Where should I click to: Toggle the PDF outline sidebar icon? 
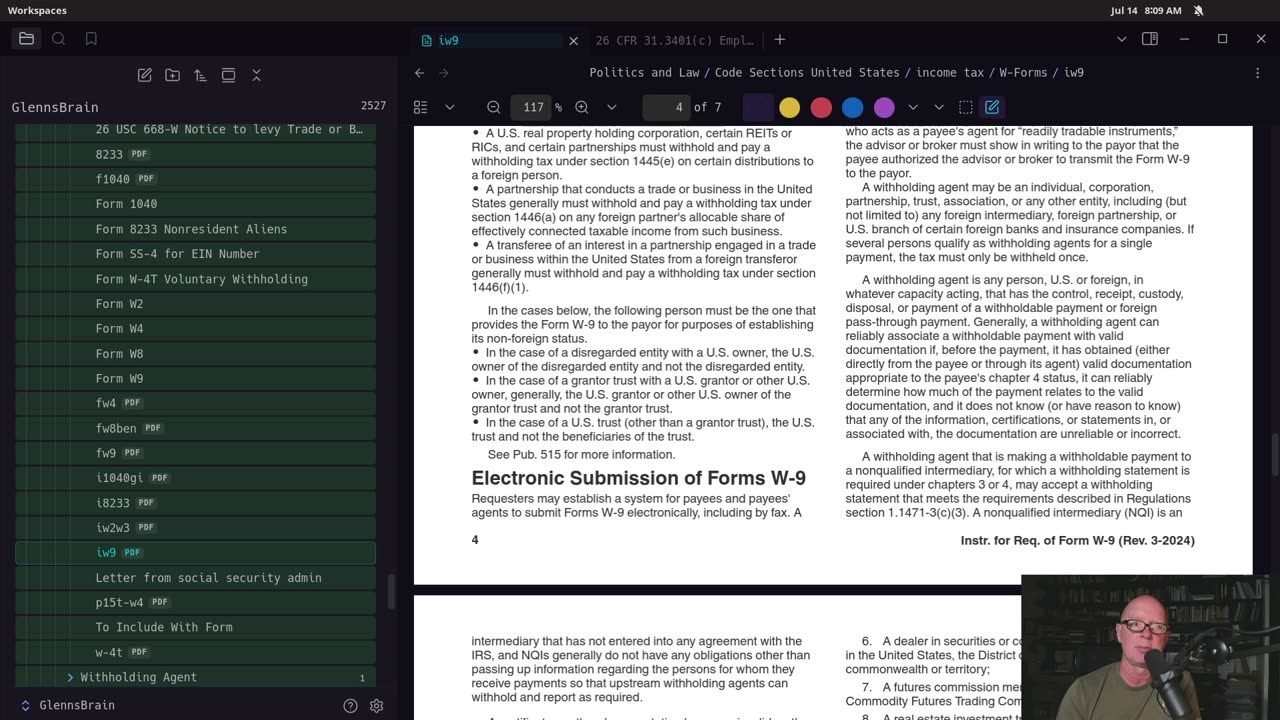pos(421,107)
